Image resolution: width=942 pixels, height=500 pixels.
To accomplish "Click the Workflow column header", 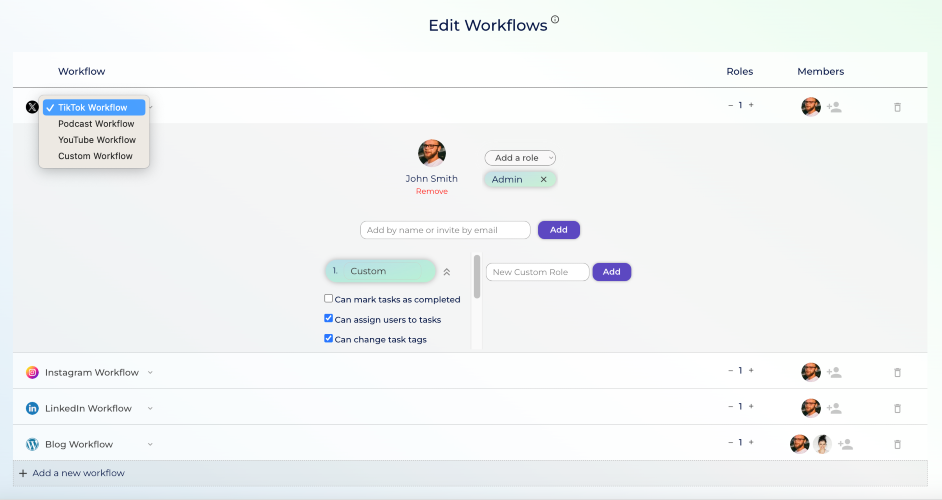I will coord(82,72).
